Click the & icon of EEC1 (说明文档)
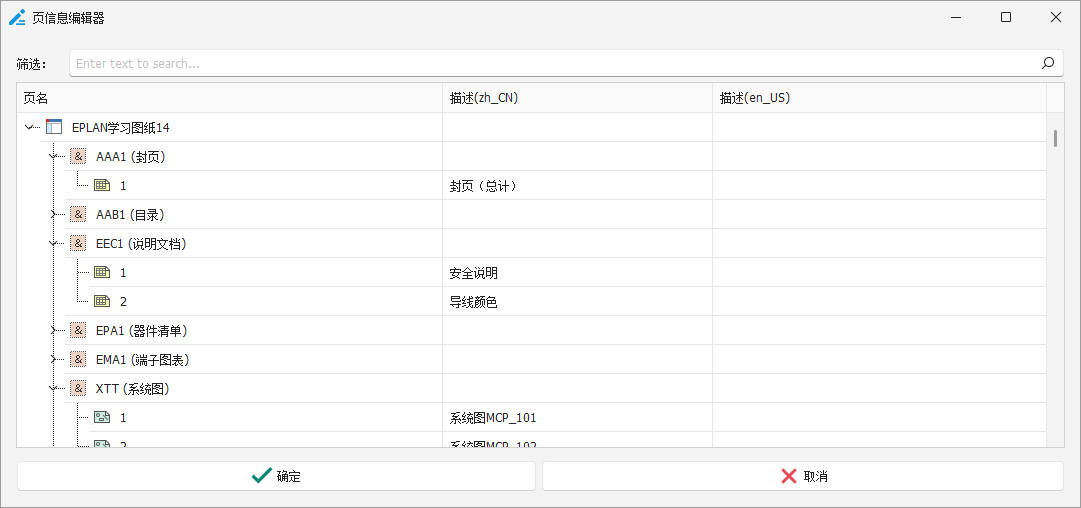This screenshot has width=1081, height=508. [x=78, y=243]
